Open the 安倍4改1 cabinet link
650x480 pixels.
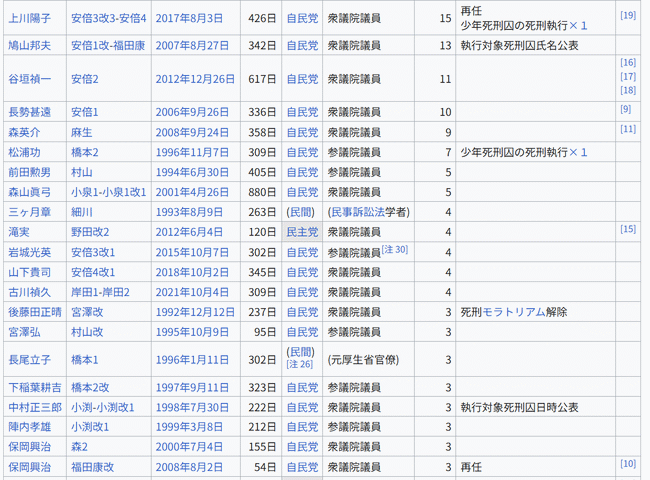[x=93, y=272]
